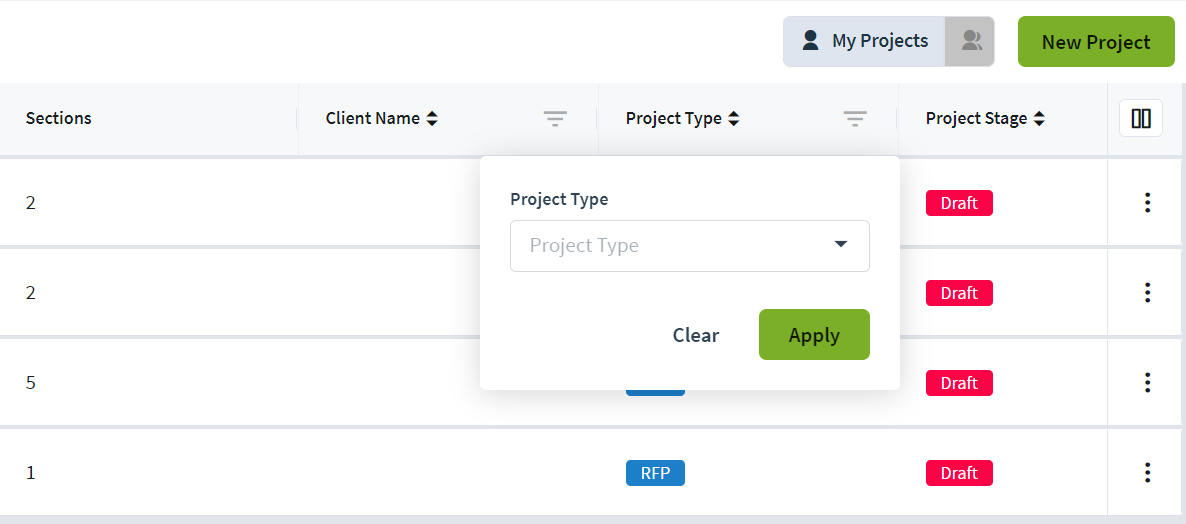Switch to the team projects view icon
1186x524 pixels.
point(970,41)
